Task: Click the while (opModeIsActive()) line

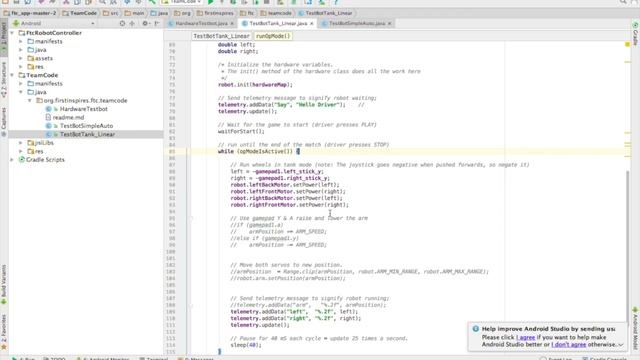Action: 259,151
